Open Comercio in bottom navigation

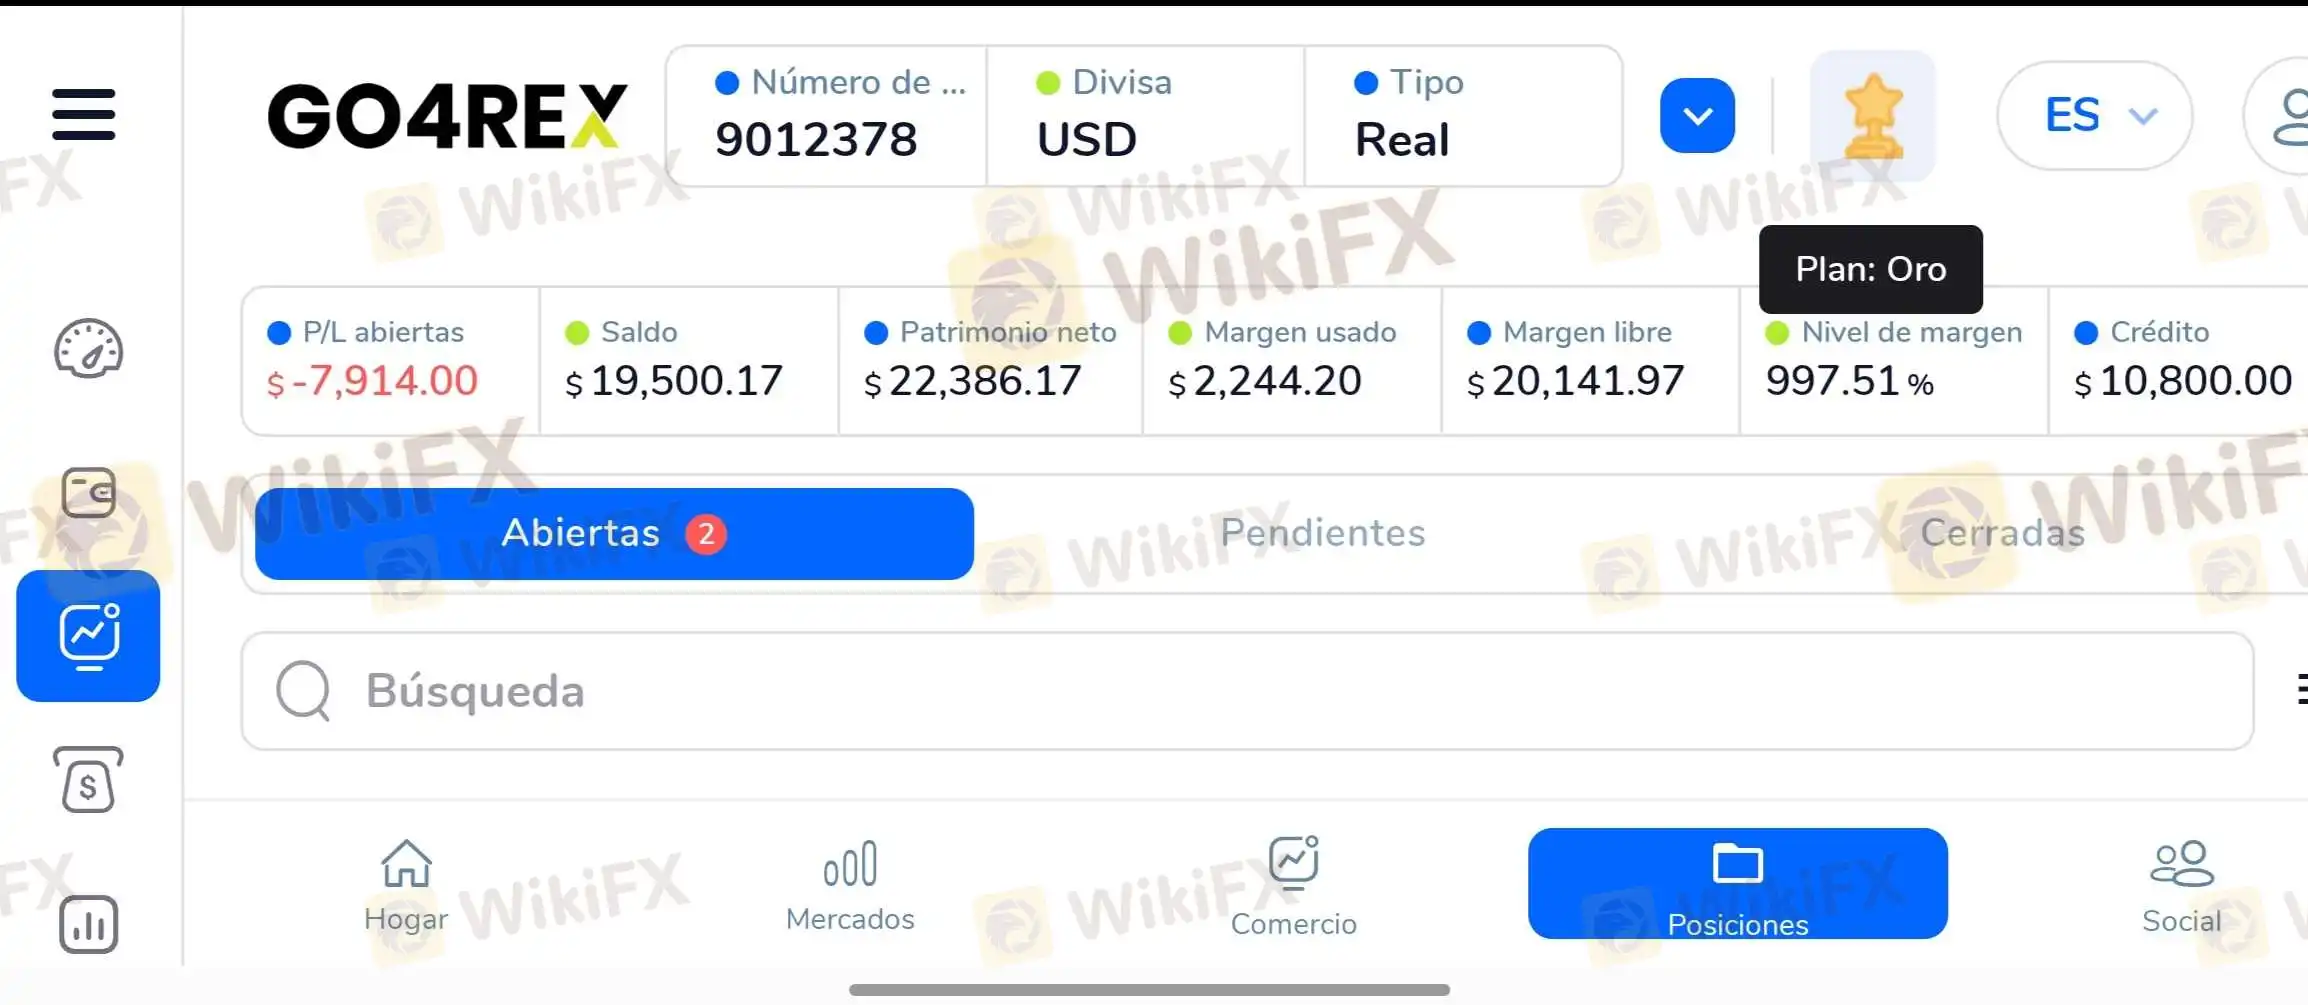click(1293, 886)
